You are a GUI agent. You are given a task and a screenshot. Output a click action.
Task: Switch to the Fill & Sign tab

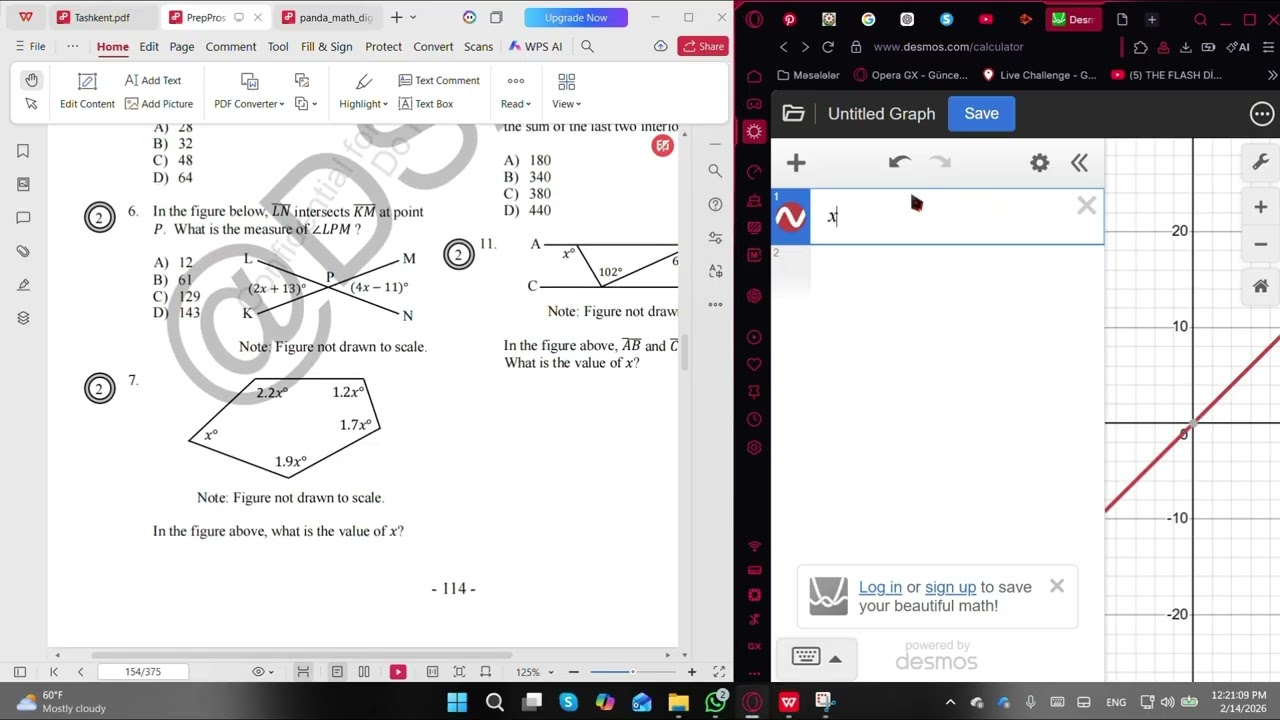coord(326,46)
